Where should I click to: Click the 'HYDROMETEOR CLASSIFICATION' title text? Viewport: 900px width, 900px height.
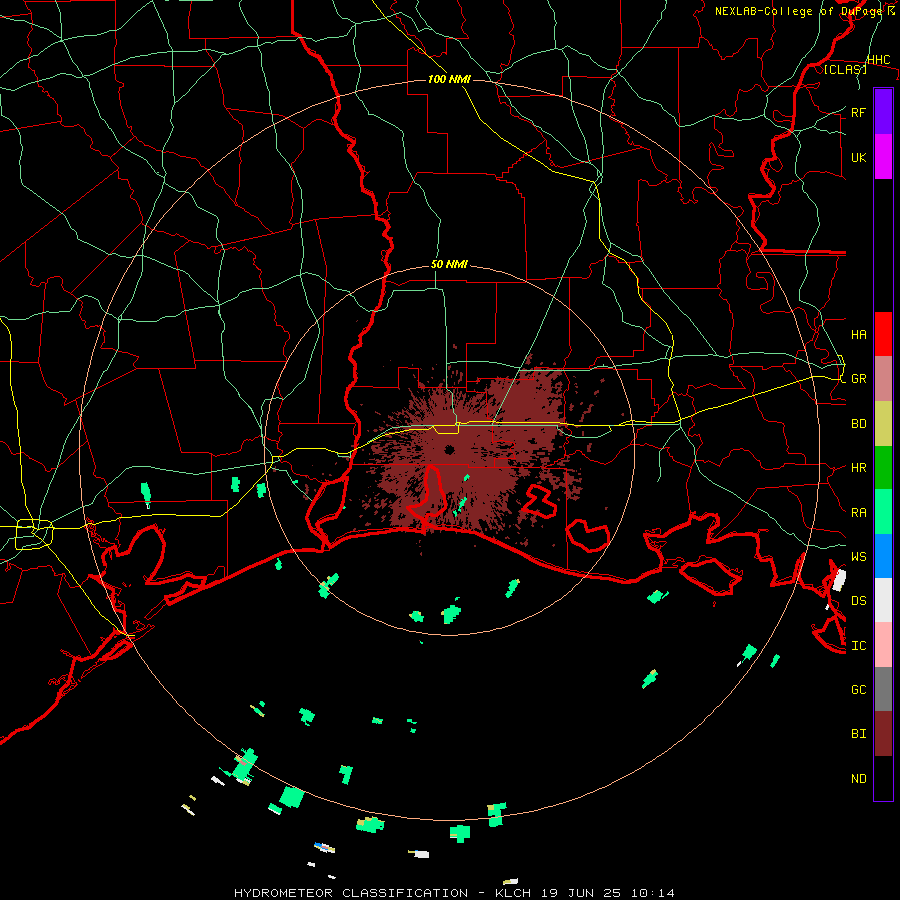click(x=351, y=893)
